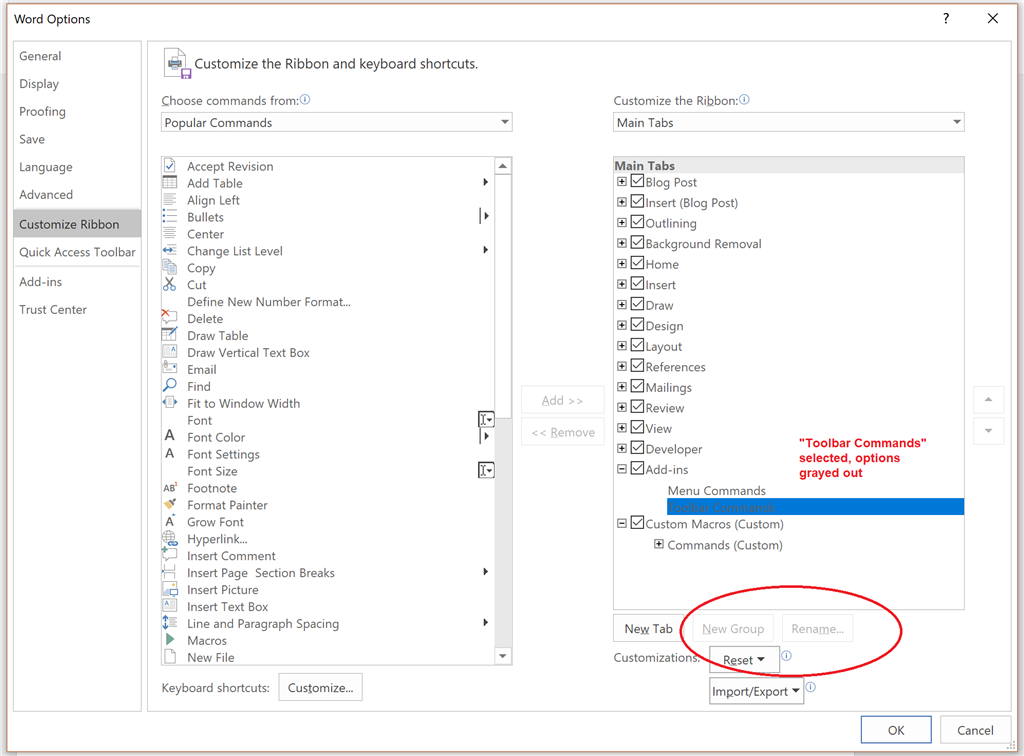Image resolution: width=1024 pixels, height=756 pixels.
Task: Open the Trust Center category
Action: (x=77, y=309)
